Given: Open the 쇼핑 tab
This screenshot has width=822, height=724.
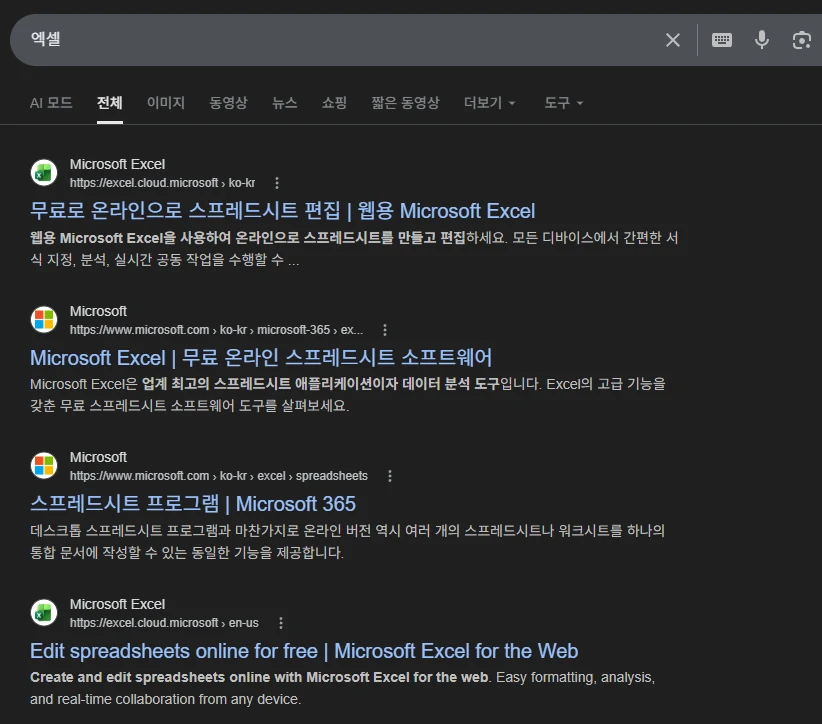Looking at the screenshot, I should 335,102.
